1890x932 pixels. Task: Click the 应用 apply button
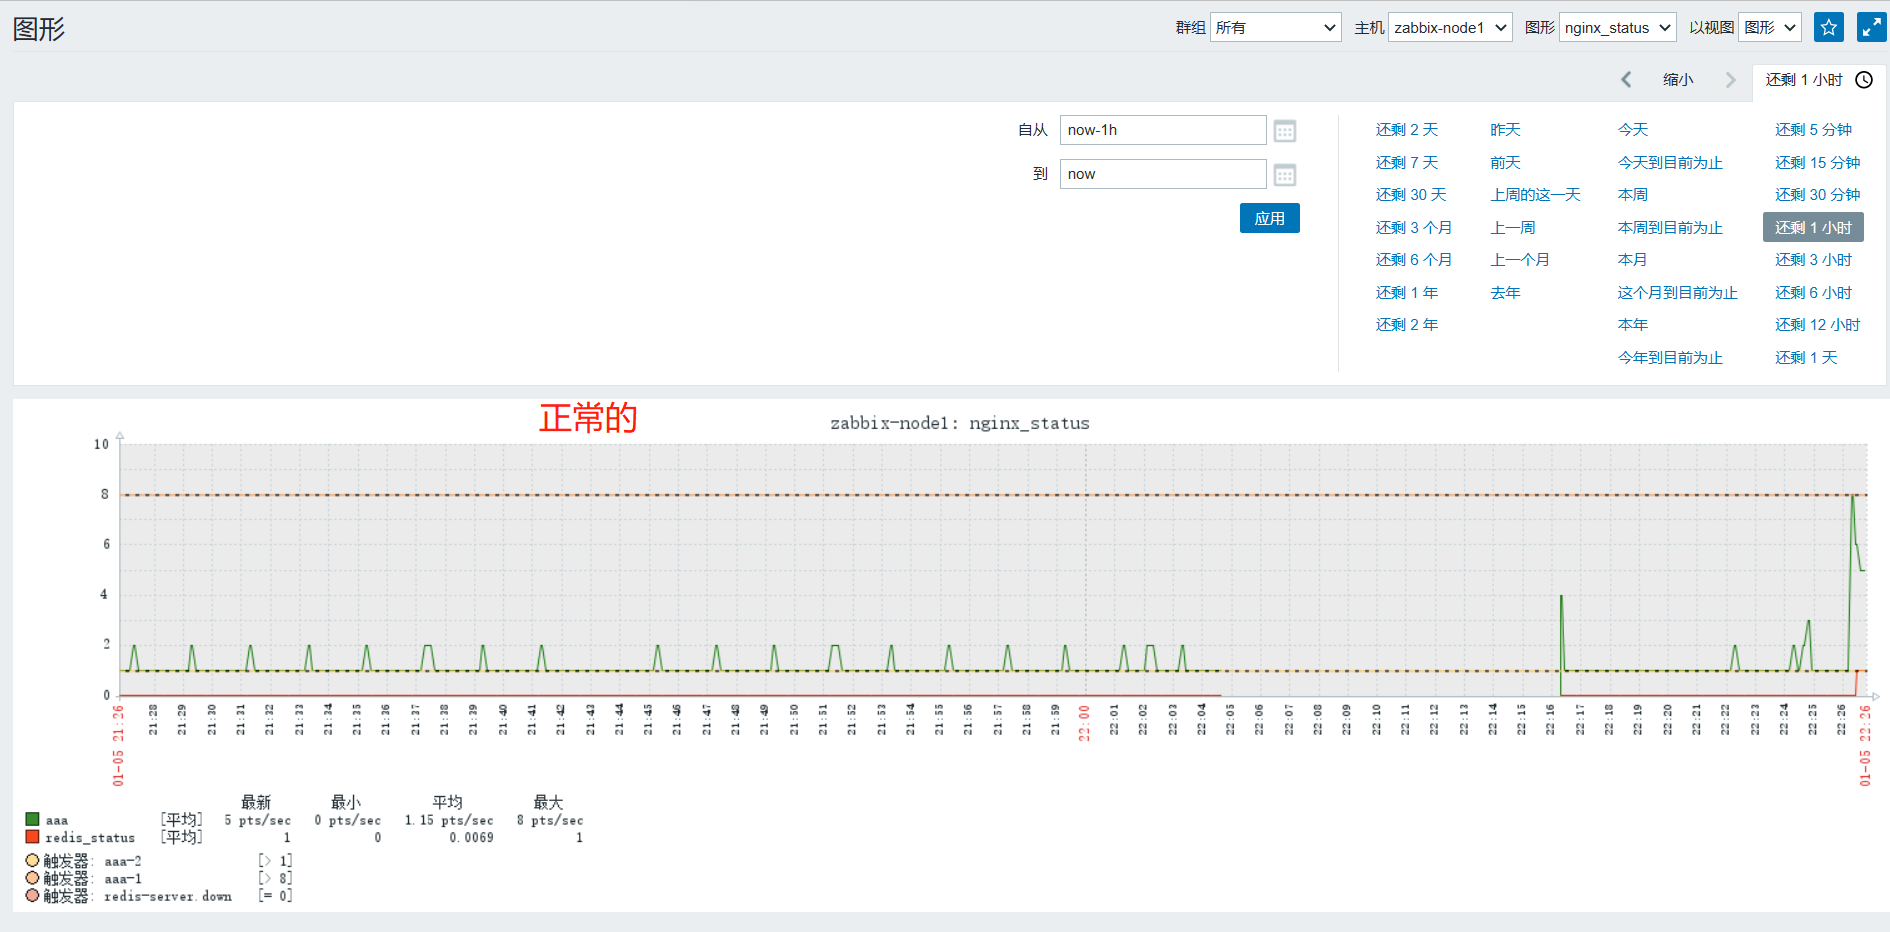pyautogui.click(x=1270, y=218)
